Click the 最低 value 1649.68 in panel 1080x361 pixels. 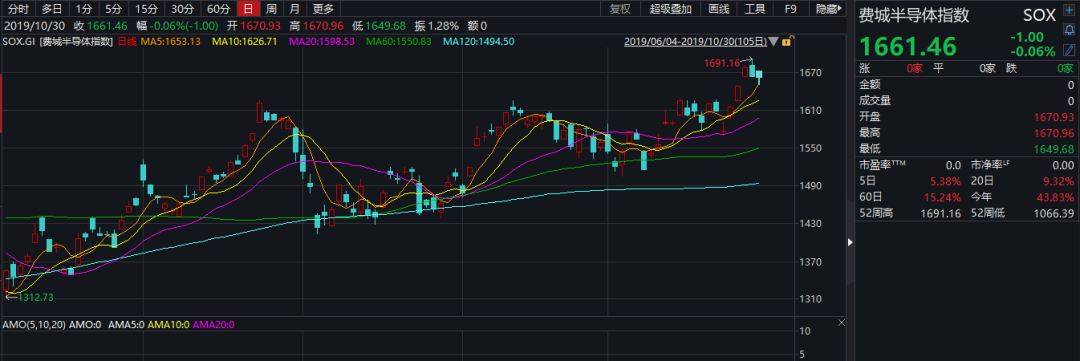pyautogui.click(x=1053, y=149)
